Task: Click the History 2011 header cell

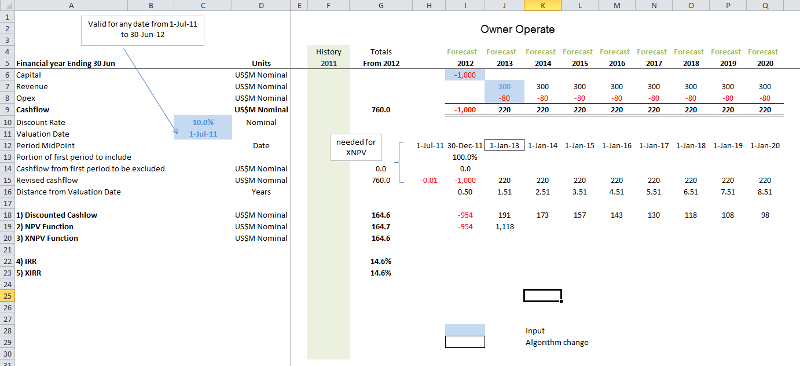Action: click(329, 58)
